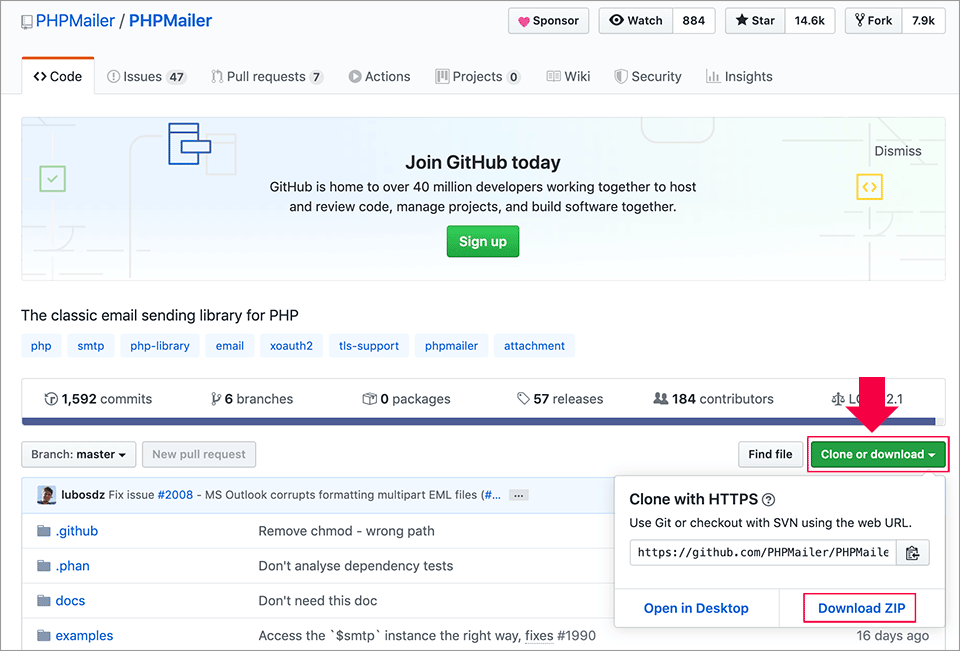
Task: Dismiss the Join GitHub banner
Action: [x=897, y=151]
